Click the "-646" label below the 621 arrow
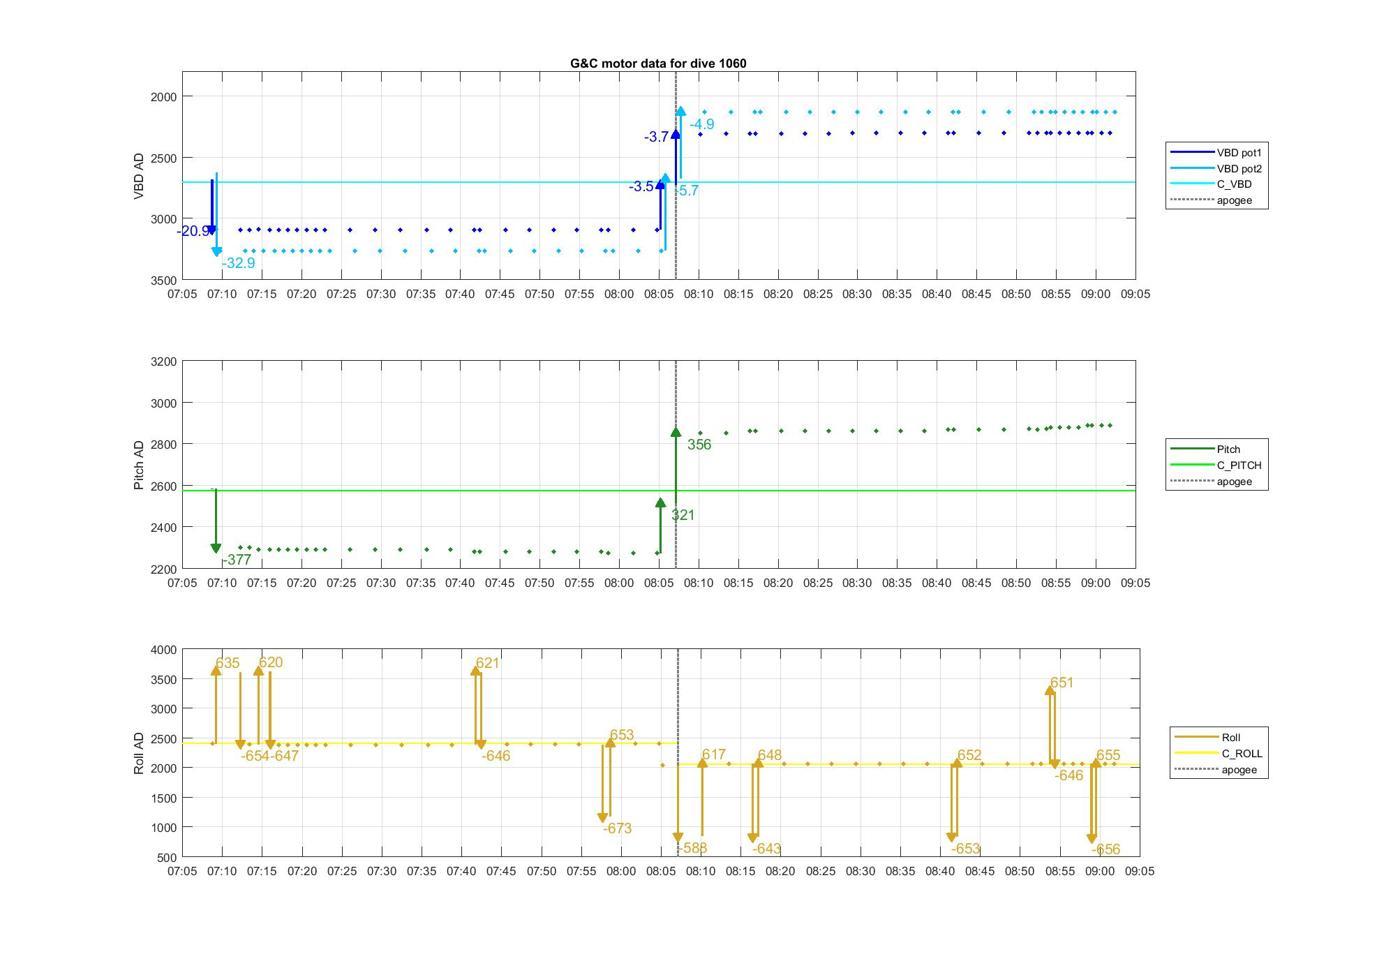 (496, 756)
